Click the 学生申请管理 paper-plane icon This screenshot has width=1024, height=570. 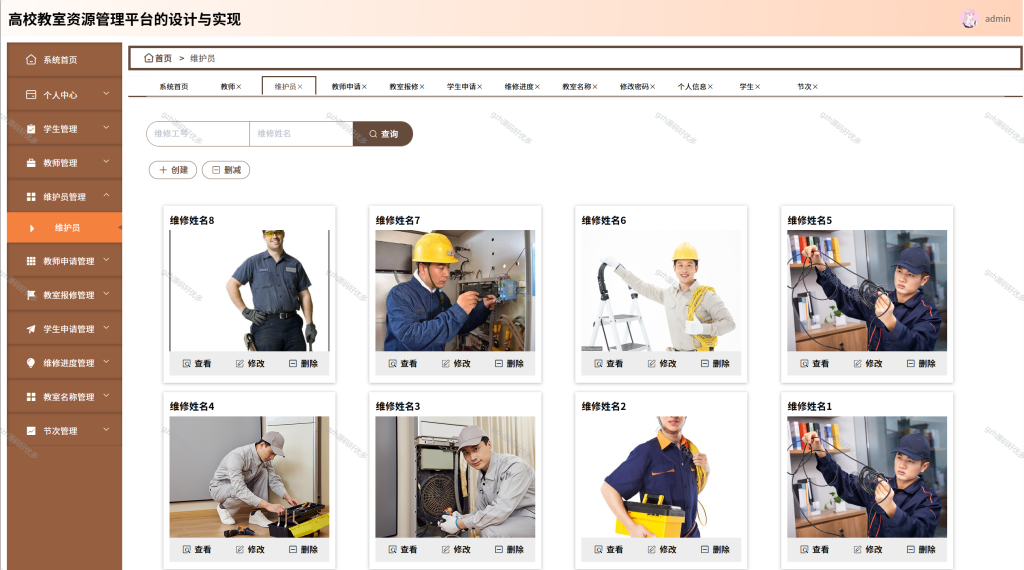31,328
